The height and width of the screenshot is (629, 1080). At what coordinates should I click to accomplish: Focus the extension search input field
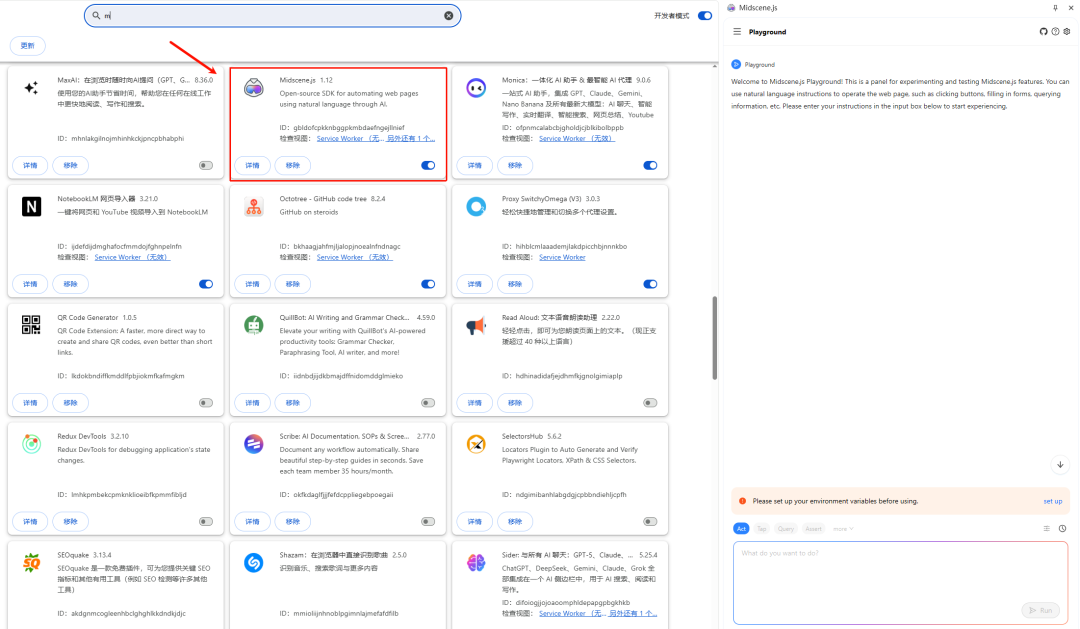(273, 15)
